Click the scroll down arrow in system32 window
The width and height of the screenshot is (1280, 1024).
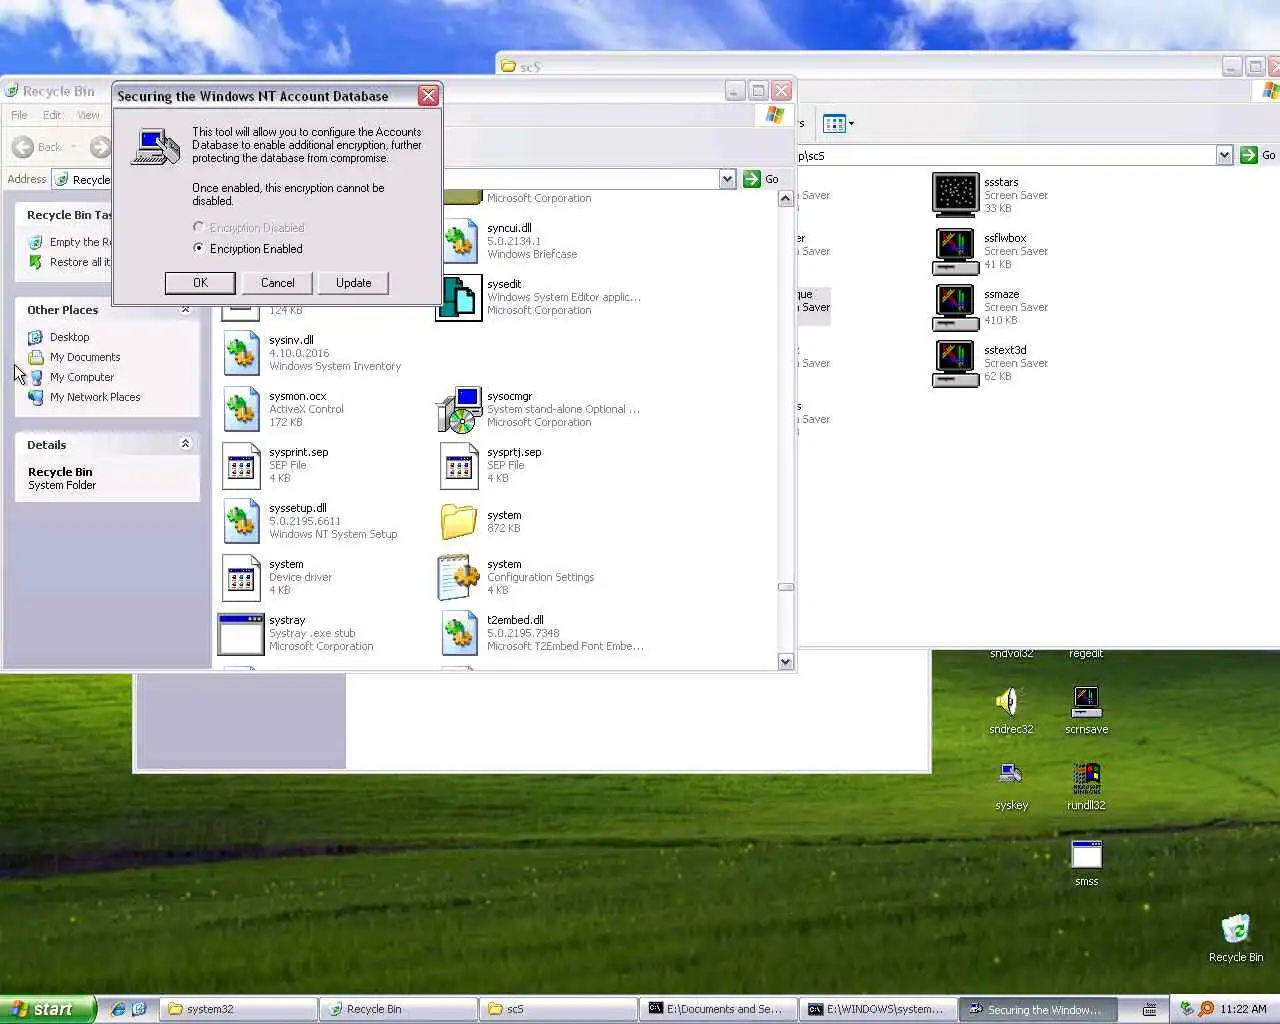click(x=785, y=661)
